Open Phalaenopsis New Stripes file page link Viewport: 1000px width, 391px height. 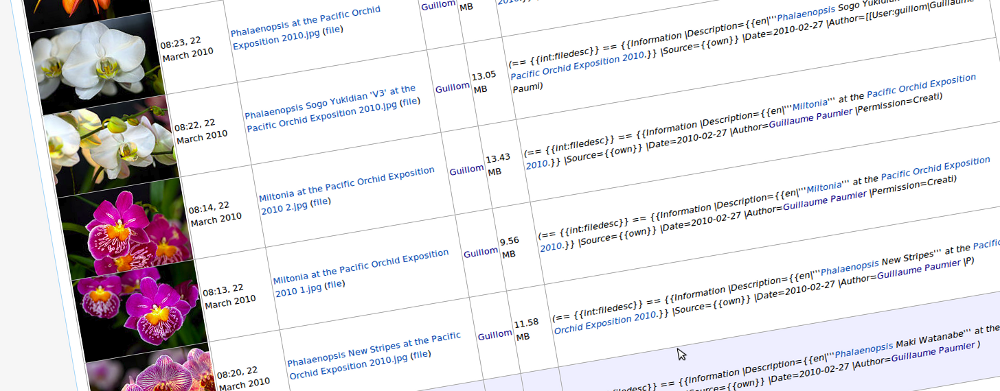point(374,356)
